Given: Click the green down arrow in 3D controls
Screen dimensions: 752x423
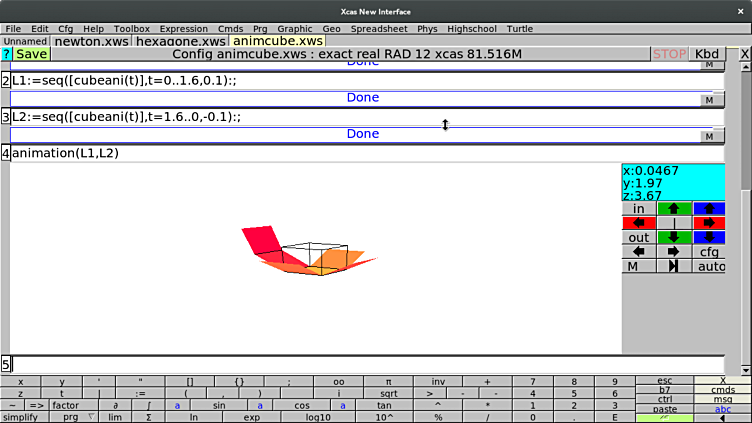Looking at the screenshot, I should point(673,238).
